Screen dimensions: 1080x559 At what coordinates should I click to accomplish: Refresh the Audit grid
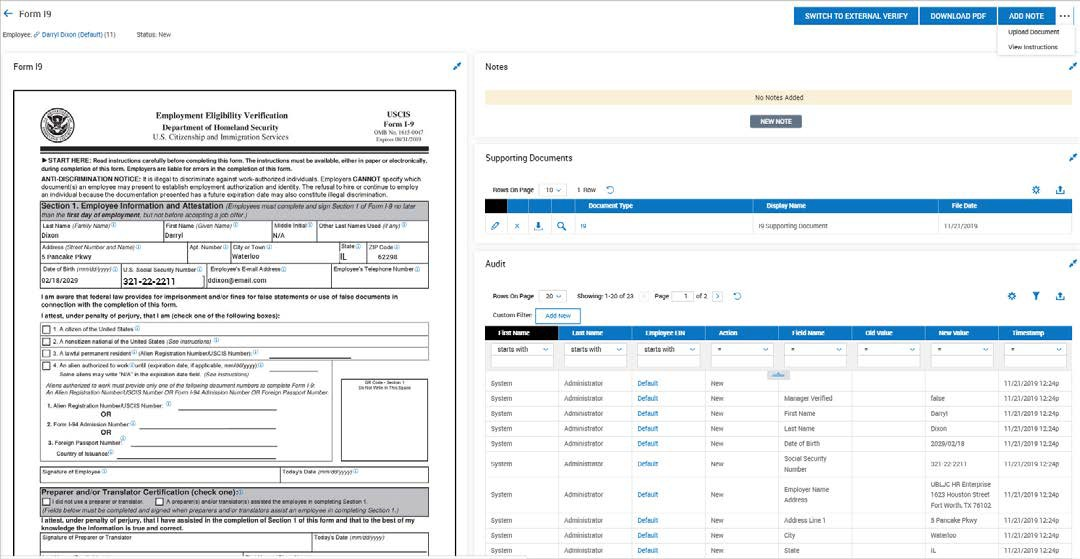(x=737, y=296)
